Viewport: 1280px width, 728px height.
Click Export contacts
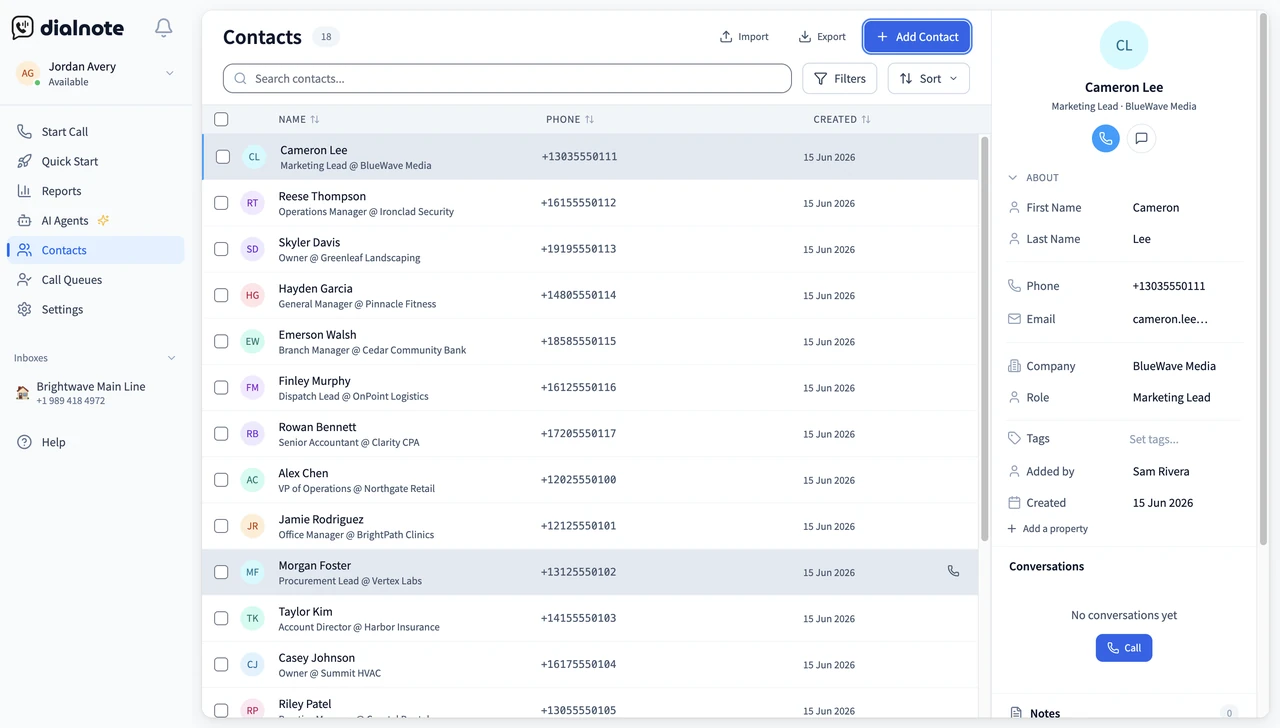coord(822,37)
